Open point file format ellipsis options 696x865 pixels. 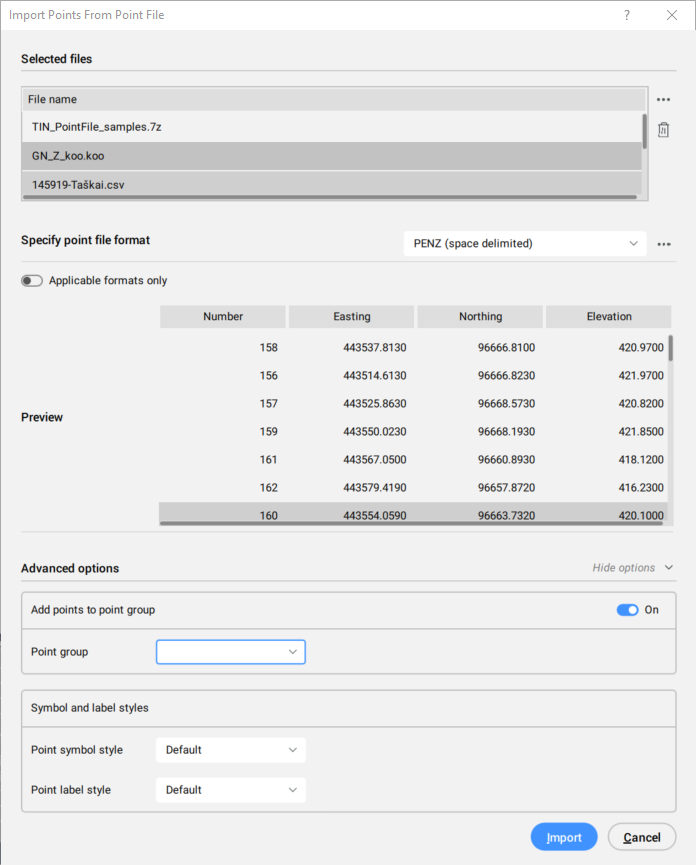(x=663, y=244)
